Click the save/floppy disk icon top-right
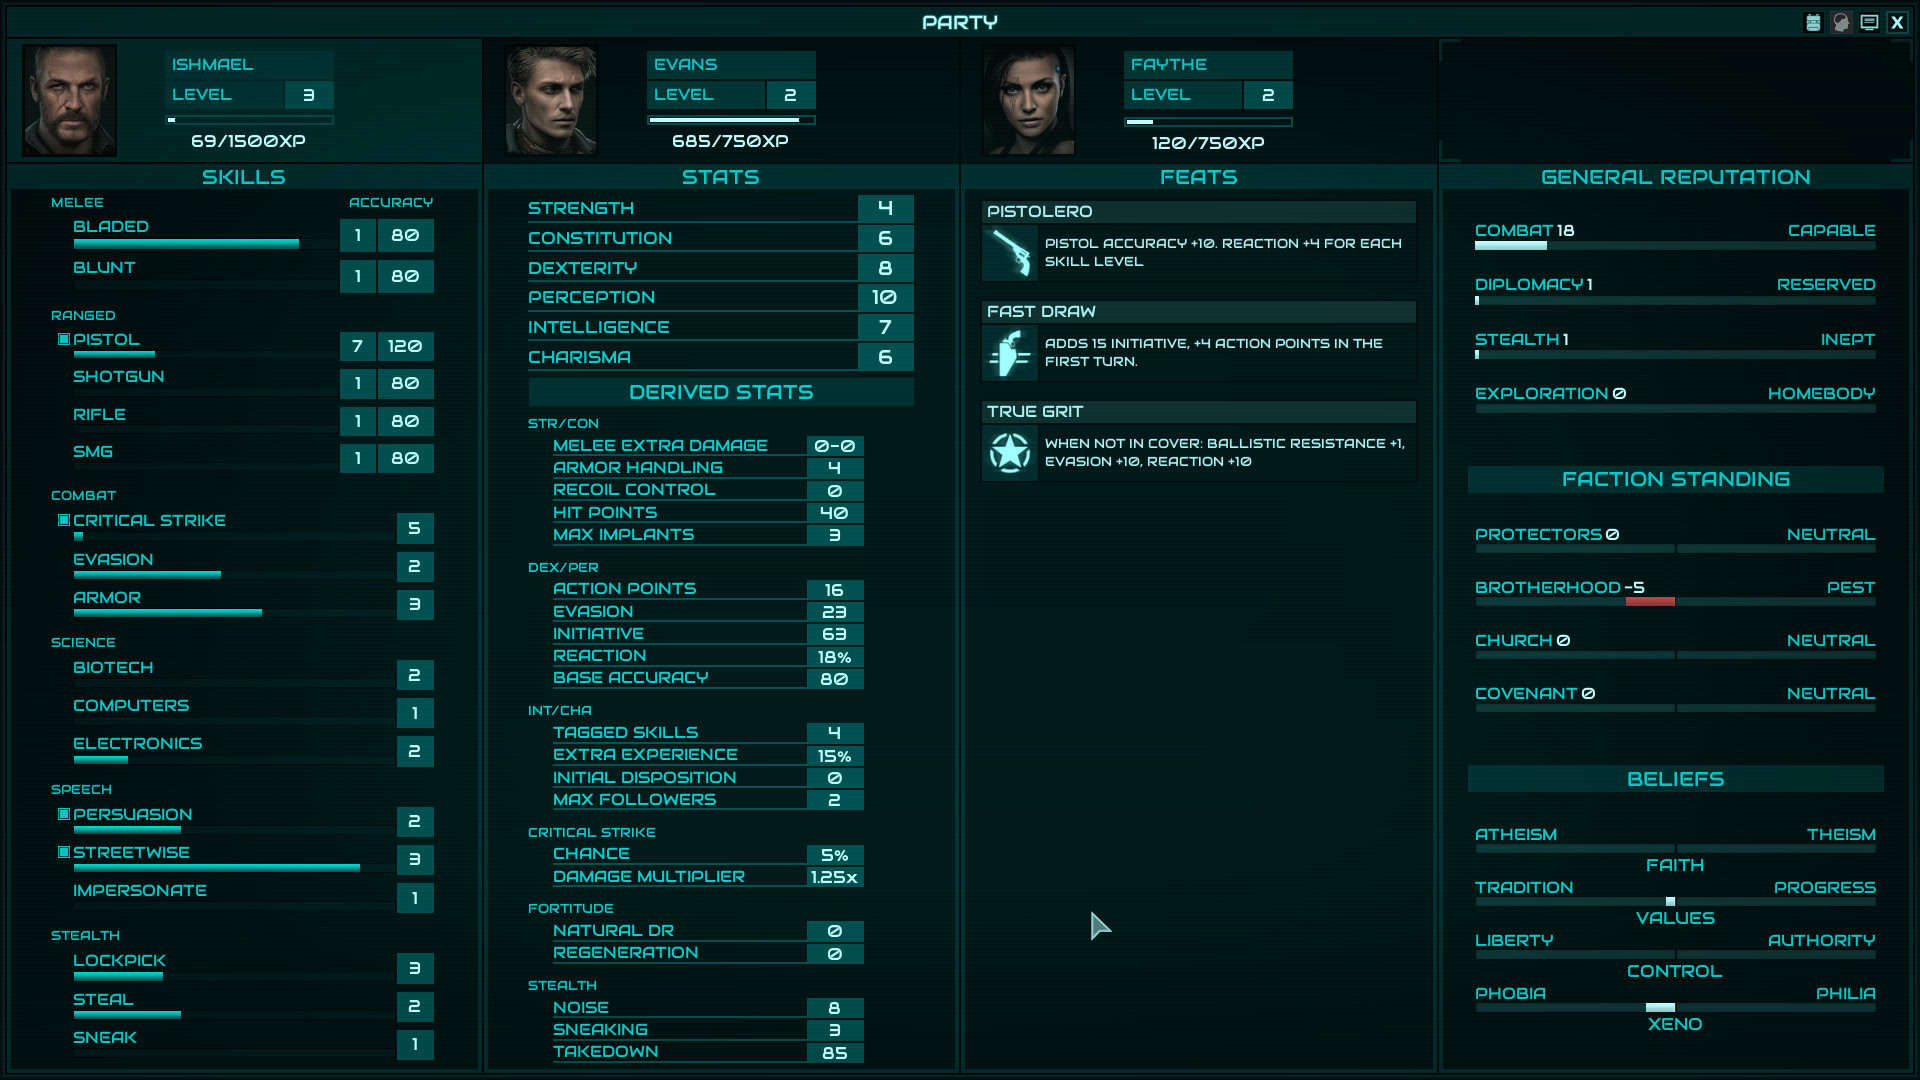The image size is (1920, 1080). [x=1813, y=20]
